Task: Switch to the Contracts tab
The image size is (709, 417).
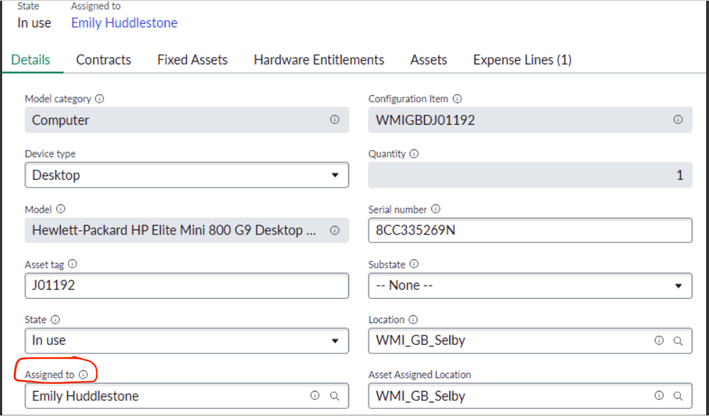Action: coord(104,60)
